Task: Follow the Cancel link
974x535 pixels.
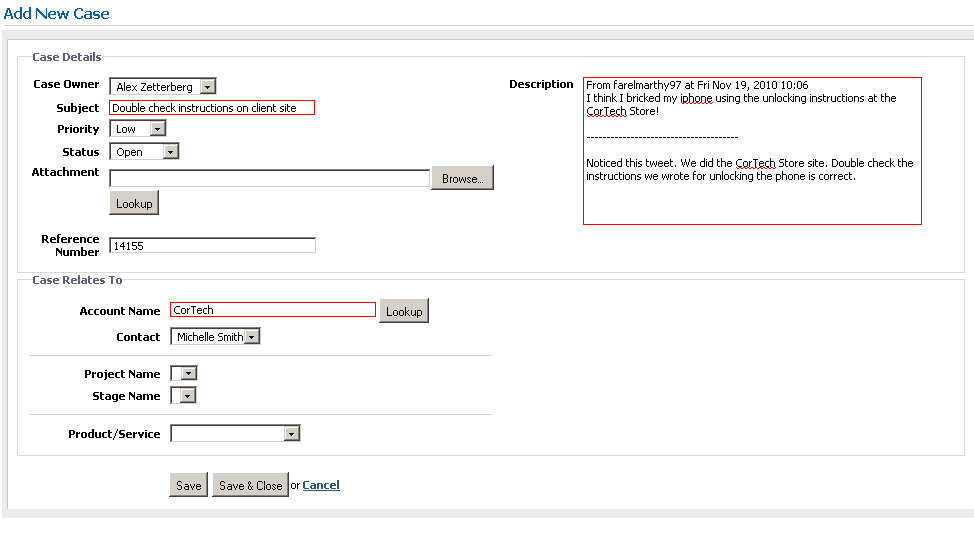Action: click(321, 485)
